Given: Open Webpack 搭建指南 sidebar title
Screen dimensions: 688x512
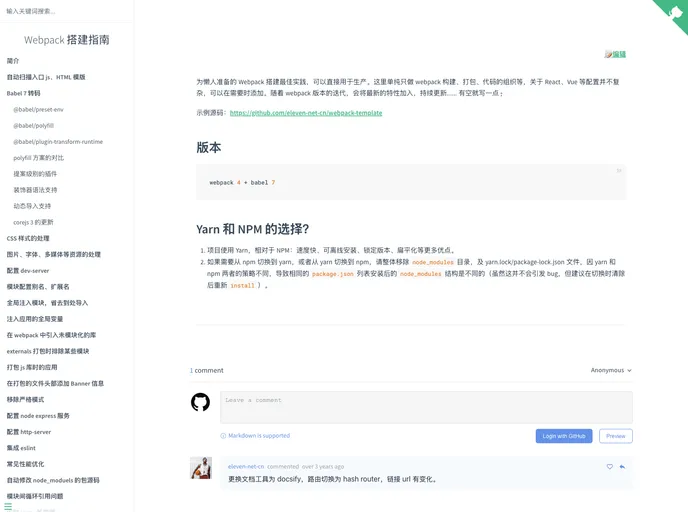Looking at the screenshot, I should point(67,40).
